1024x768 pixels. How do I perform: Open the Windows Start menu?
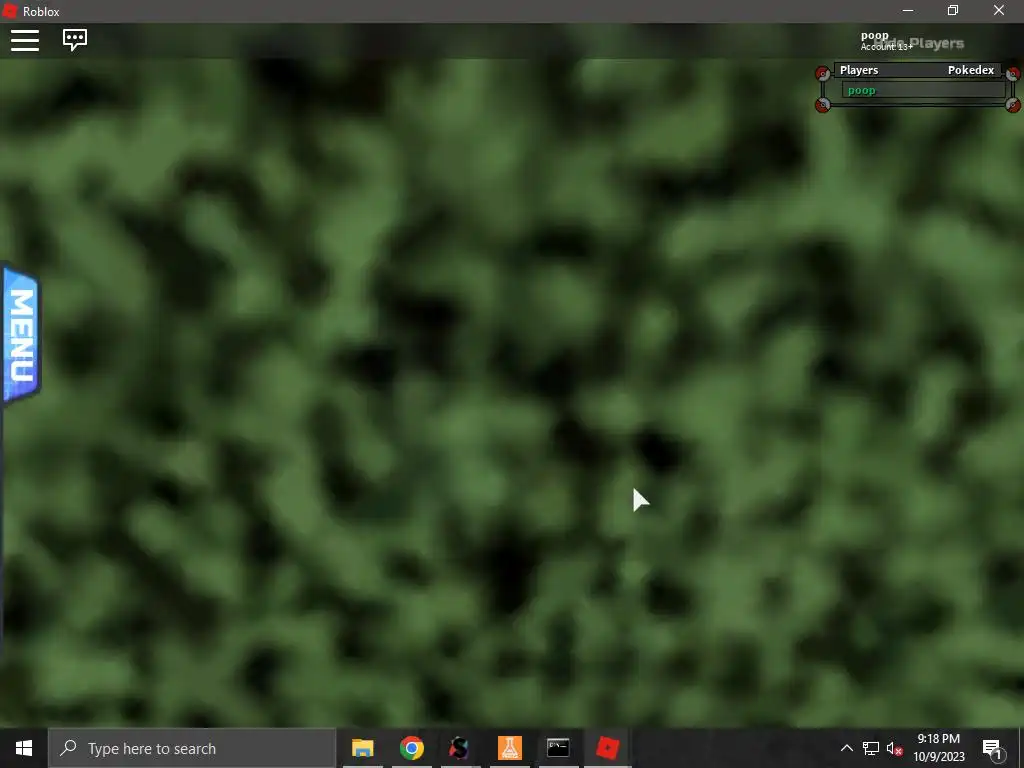click(x=24, y=748)
